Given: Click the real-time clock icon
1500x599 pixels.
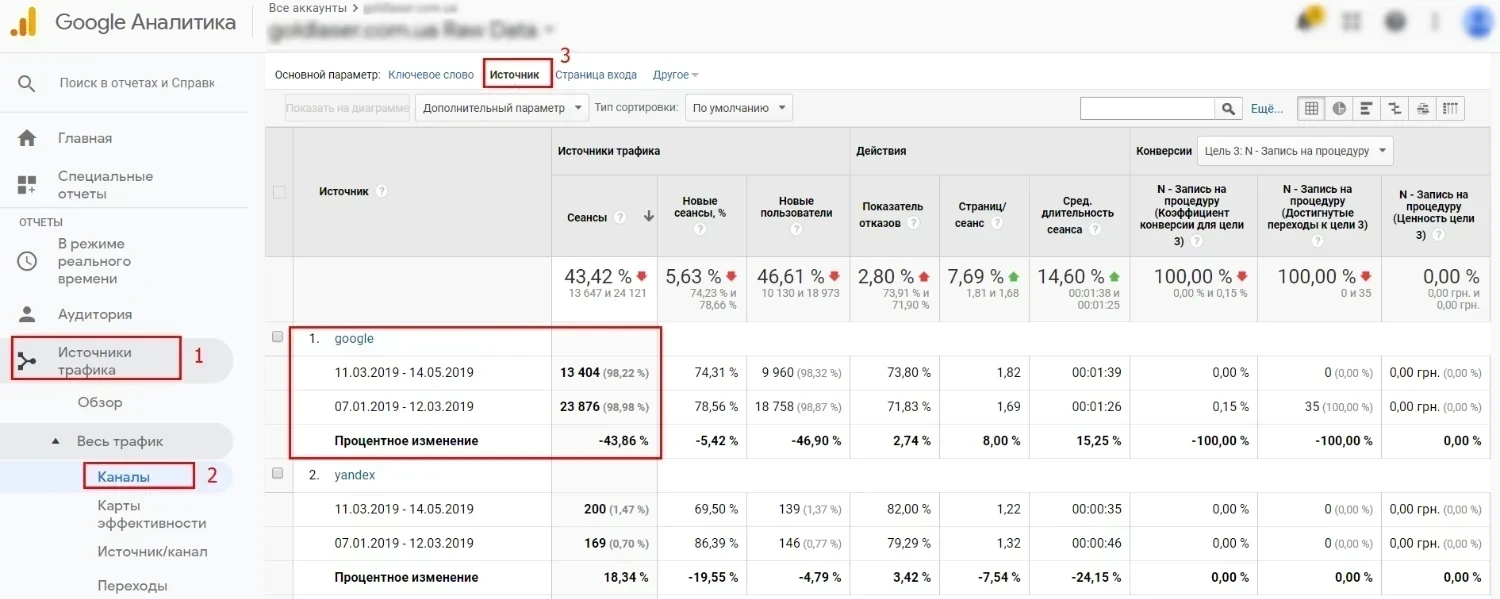Looking at the screenshot, I should pyautogui.click(x=27, y=261).
